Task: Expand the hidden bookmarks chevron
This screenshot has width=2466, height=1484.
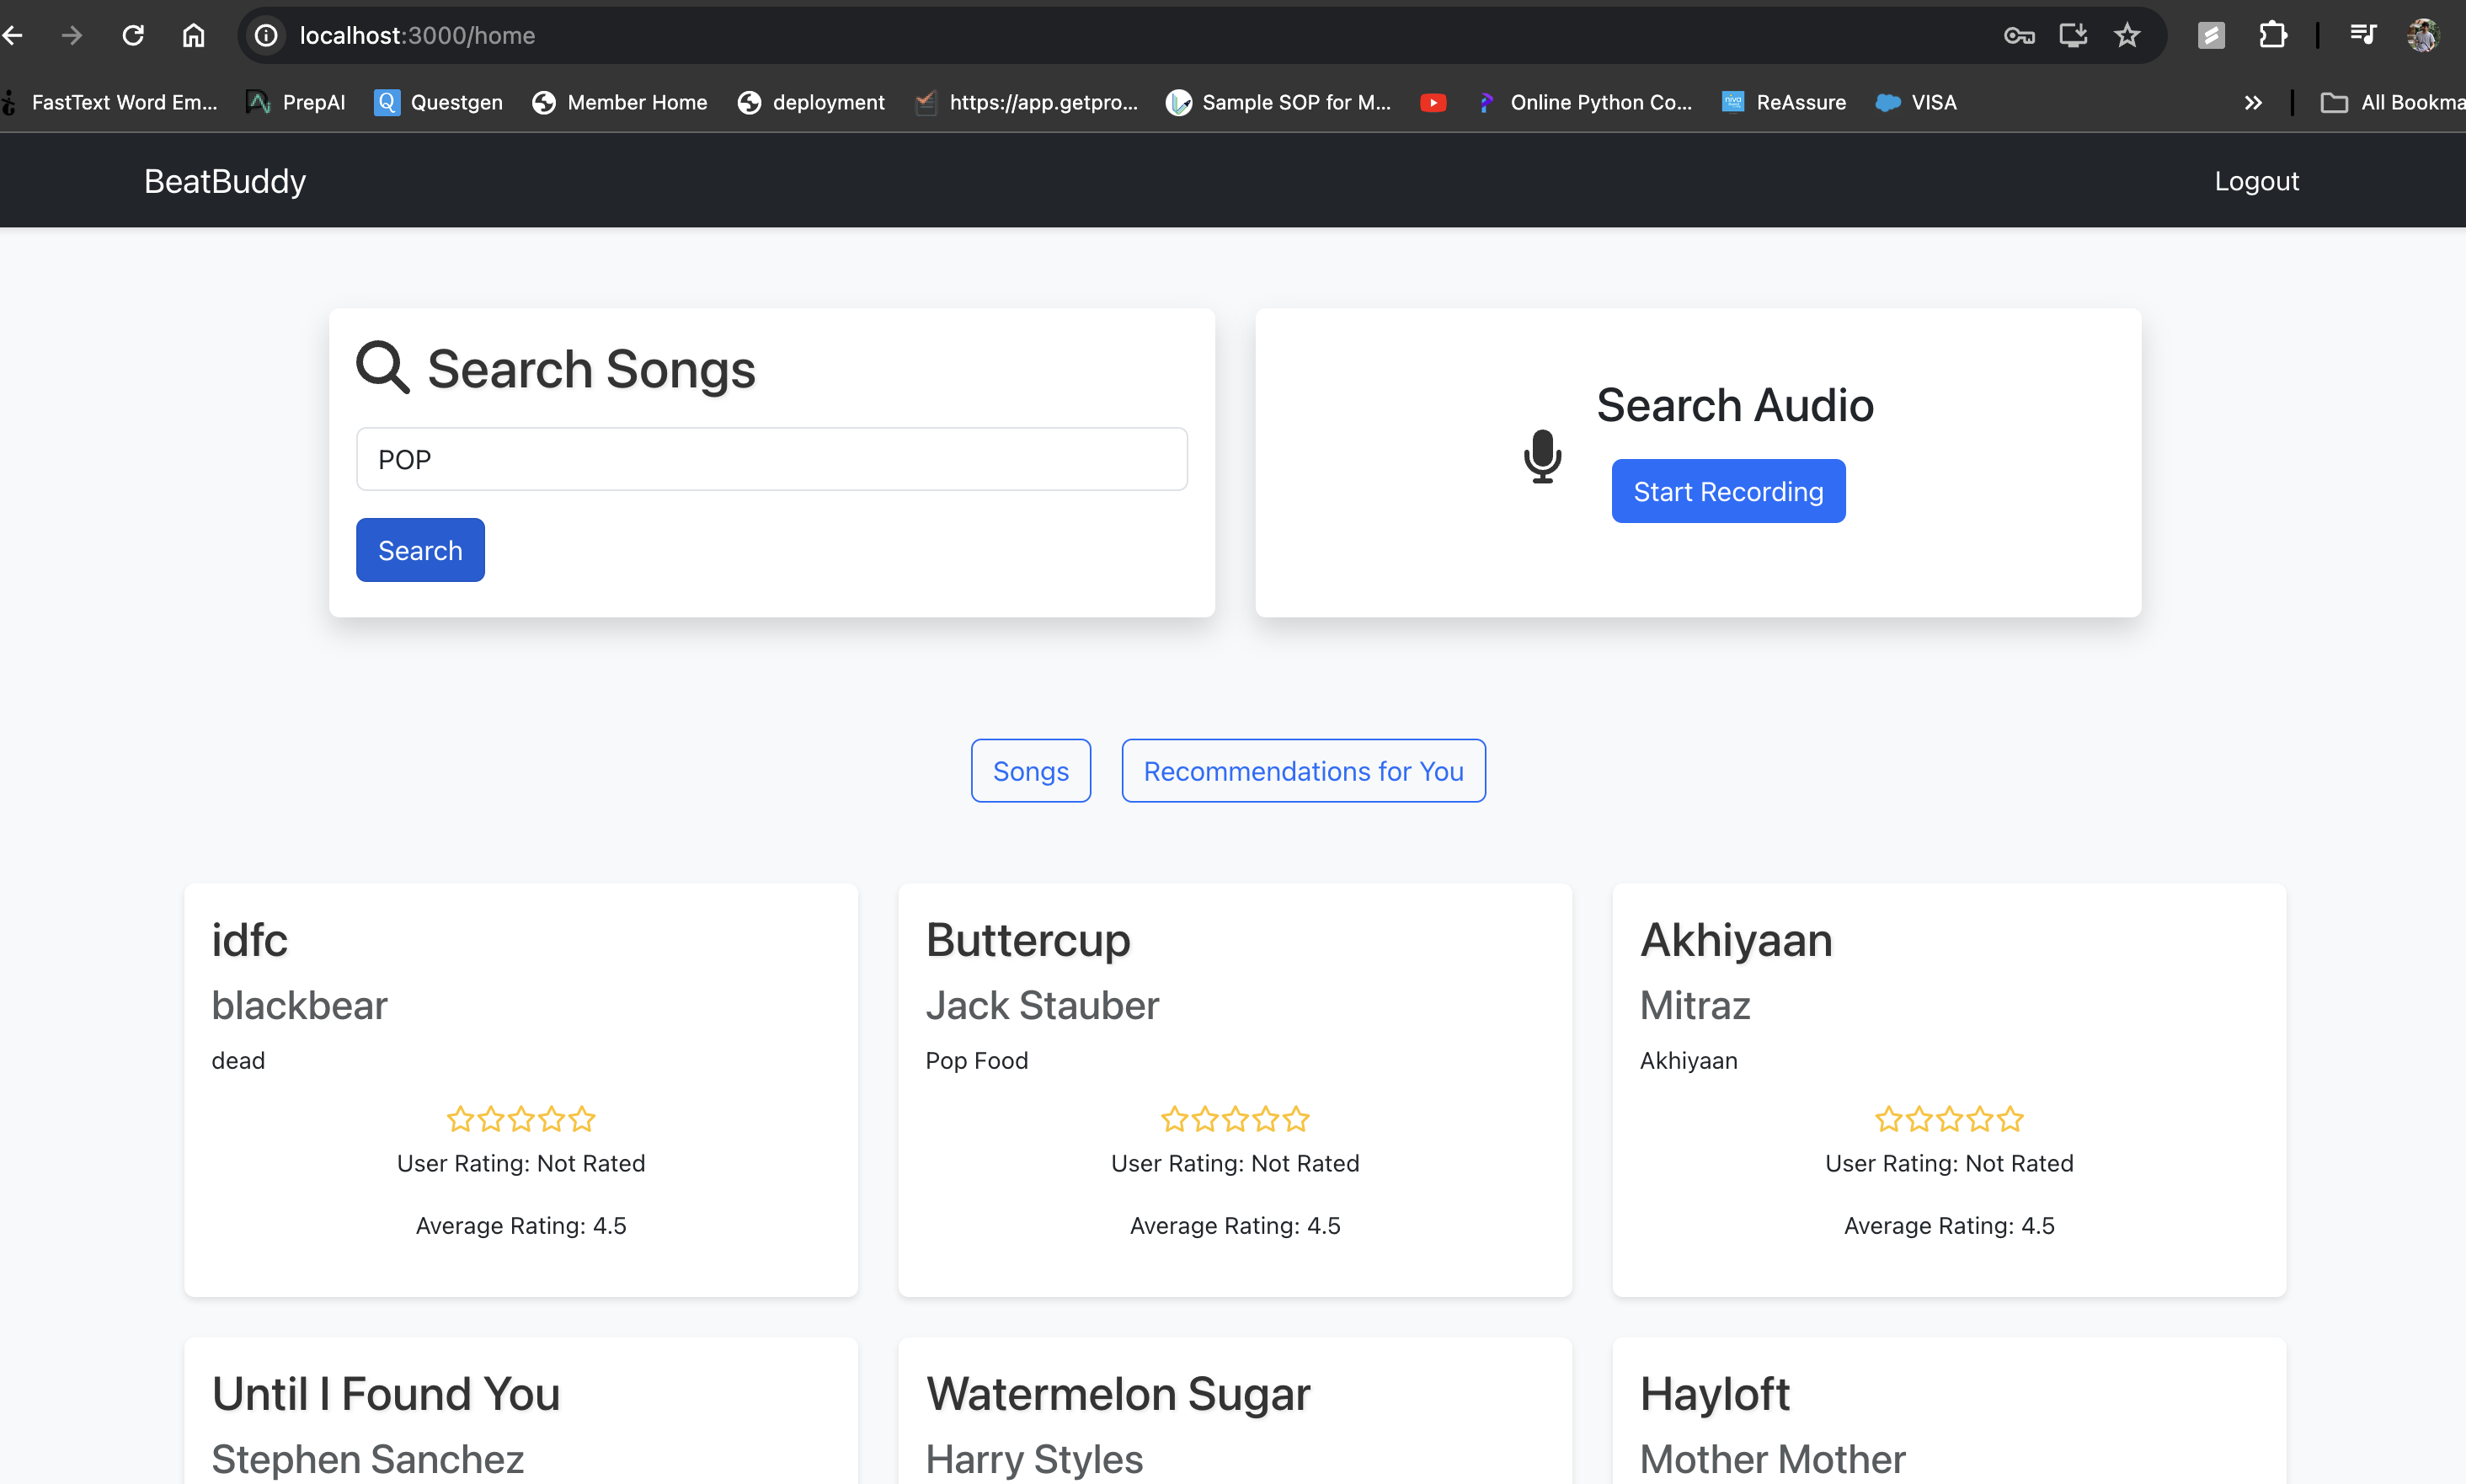Action: click(2252, 102)
